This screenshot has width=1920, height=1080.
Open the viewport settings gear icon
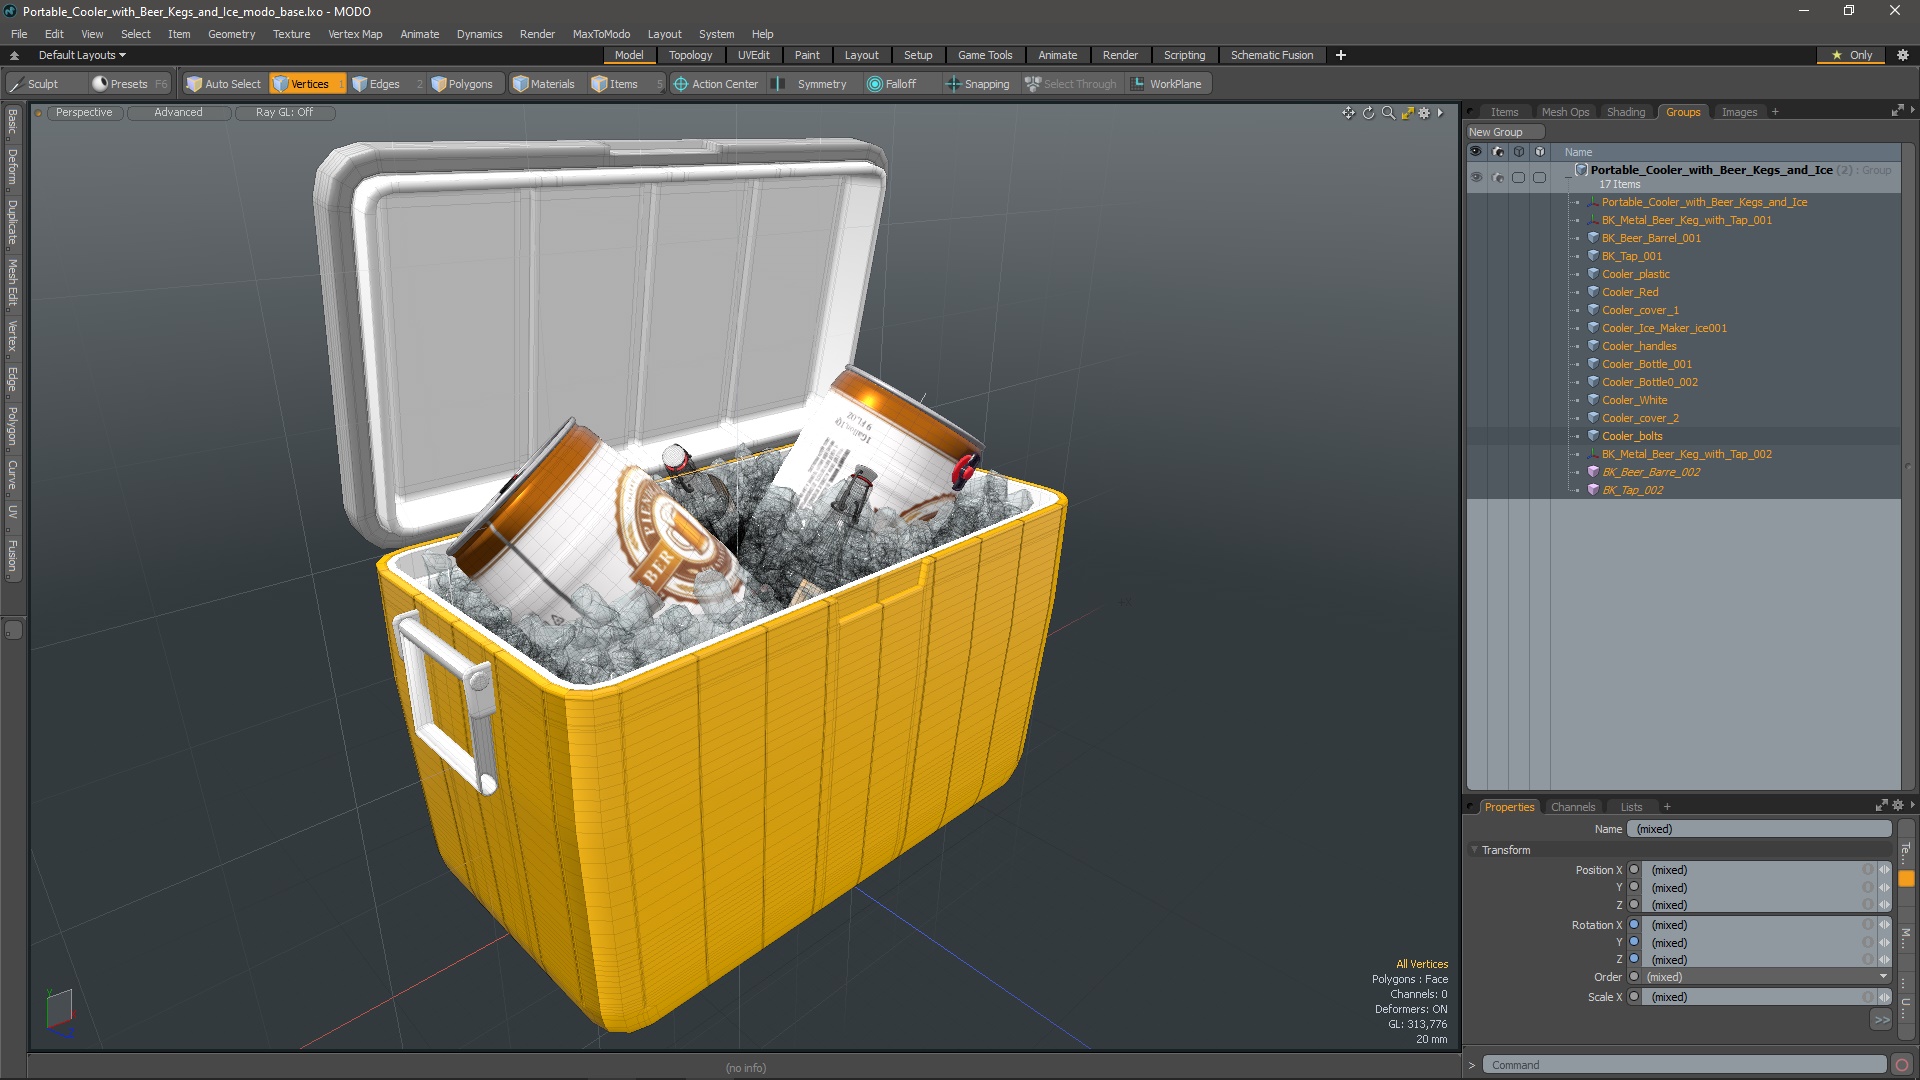pyautogui.click(x=1424, y=113)
